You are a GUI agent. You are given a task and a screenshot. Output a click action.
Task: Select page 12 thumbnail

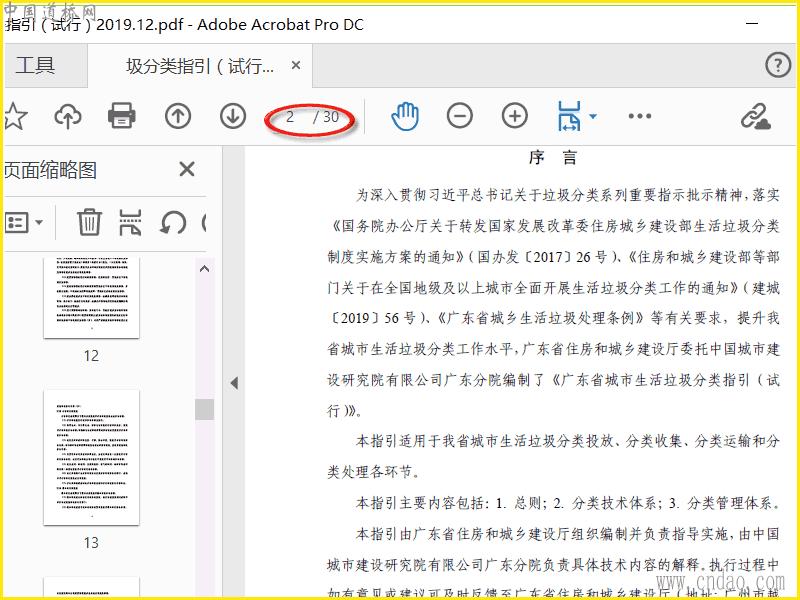[91, 297]
